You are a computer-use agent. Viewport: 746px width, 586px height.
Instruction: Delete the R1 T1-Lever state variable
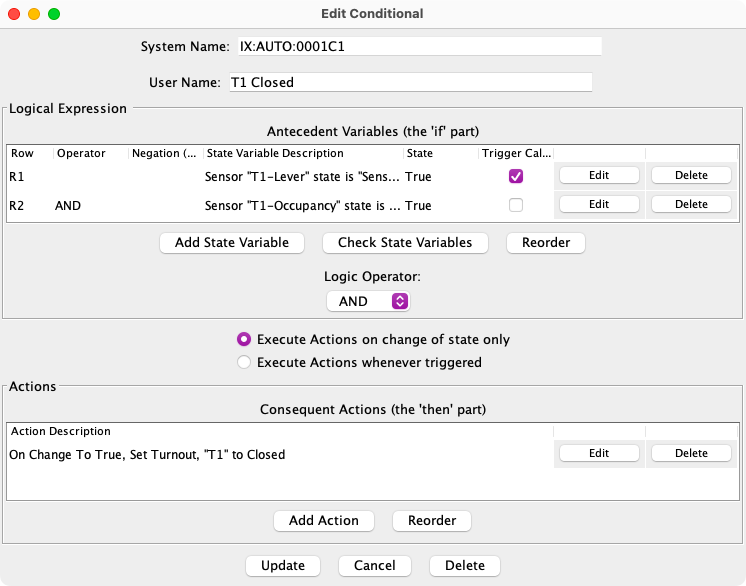pyautogui.click(x=691, y=175)
